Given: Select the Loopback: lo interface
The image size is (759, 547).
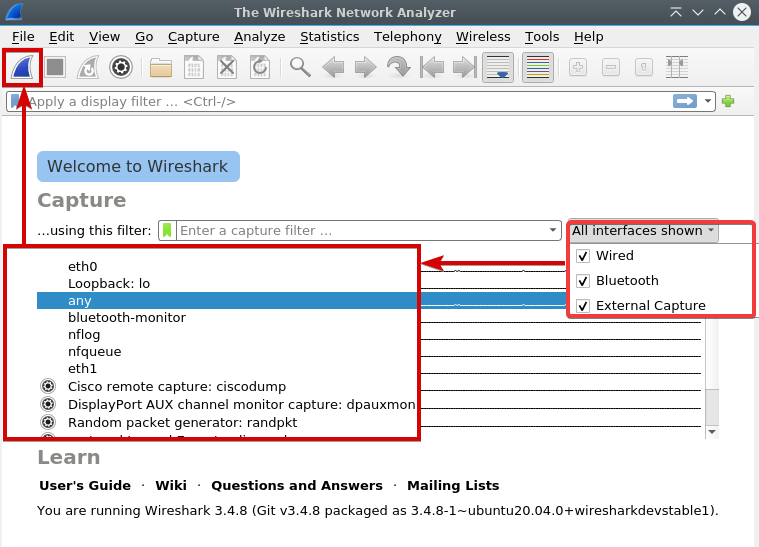Looking at the screenshot, I should 109,284.
